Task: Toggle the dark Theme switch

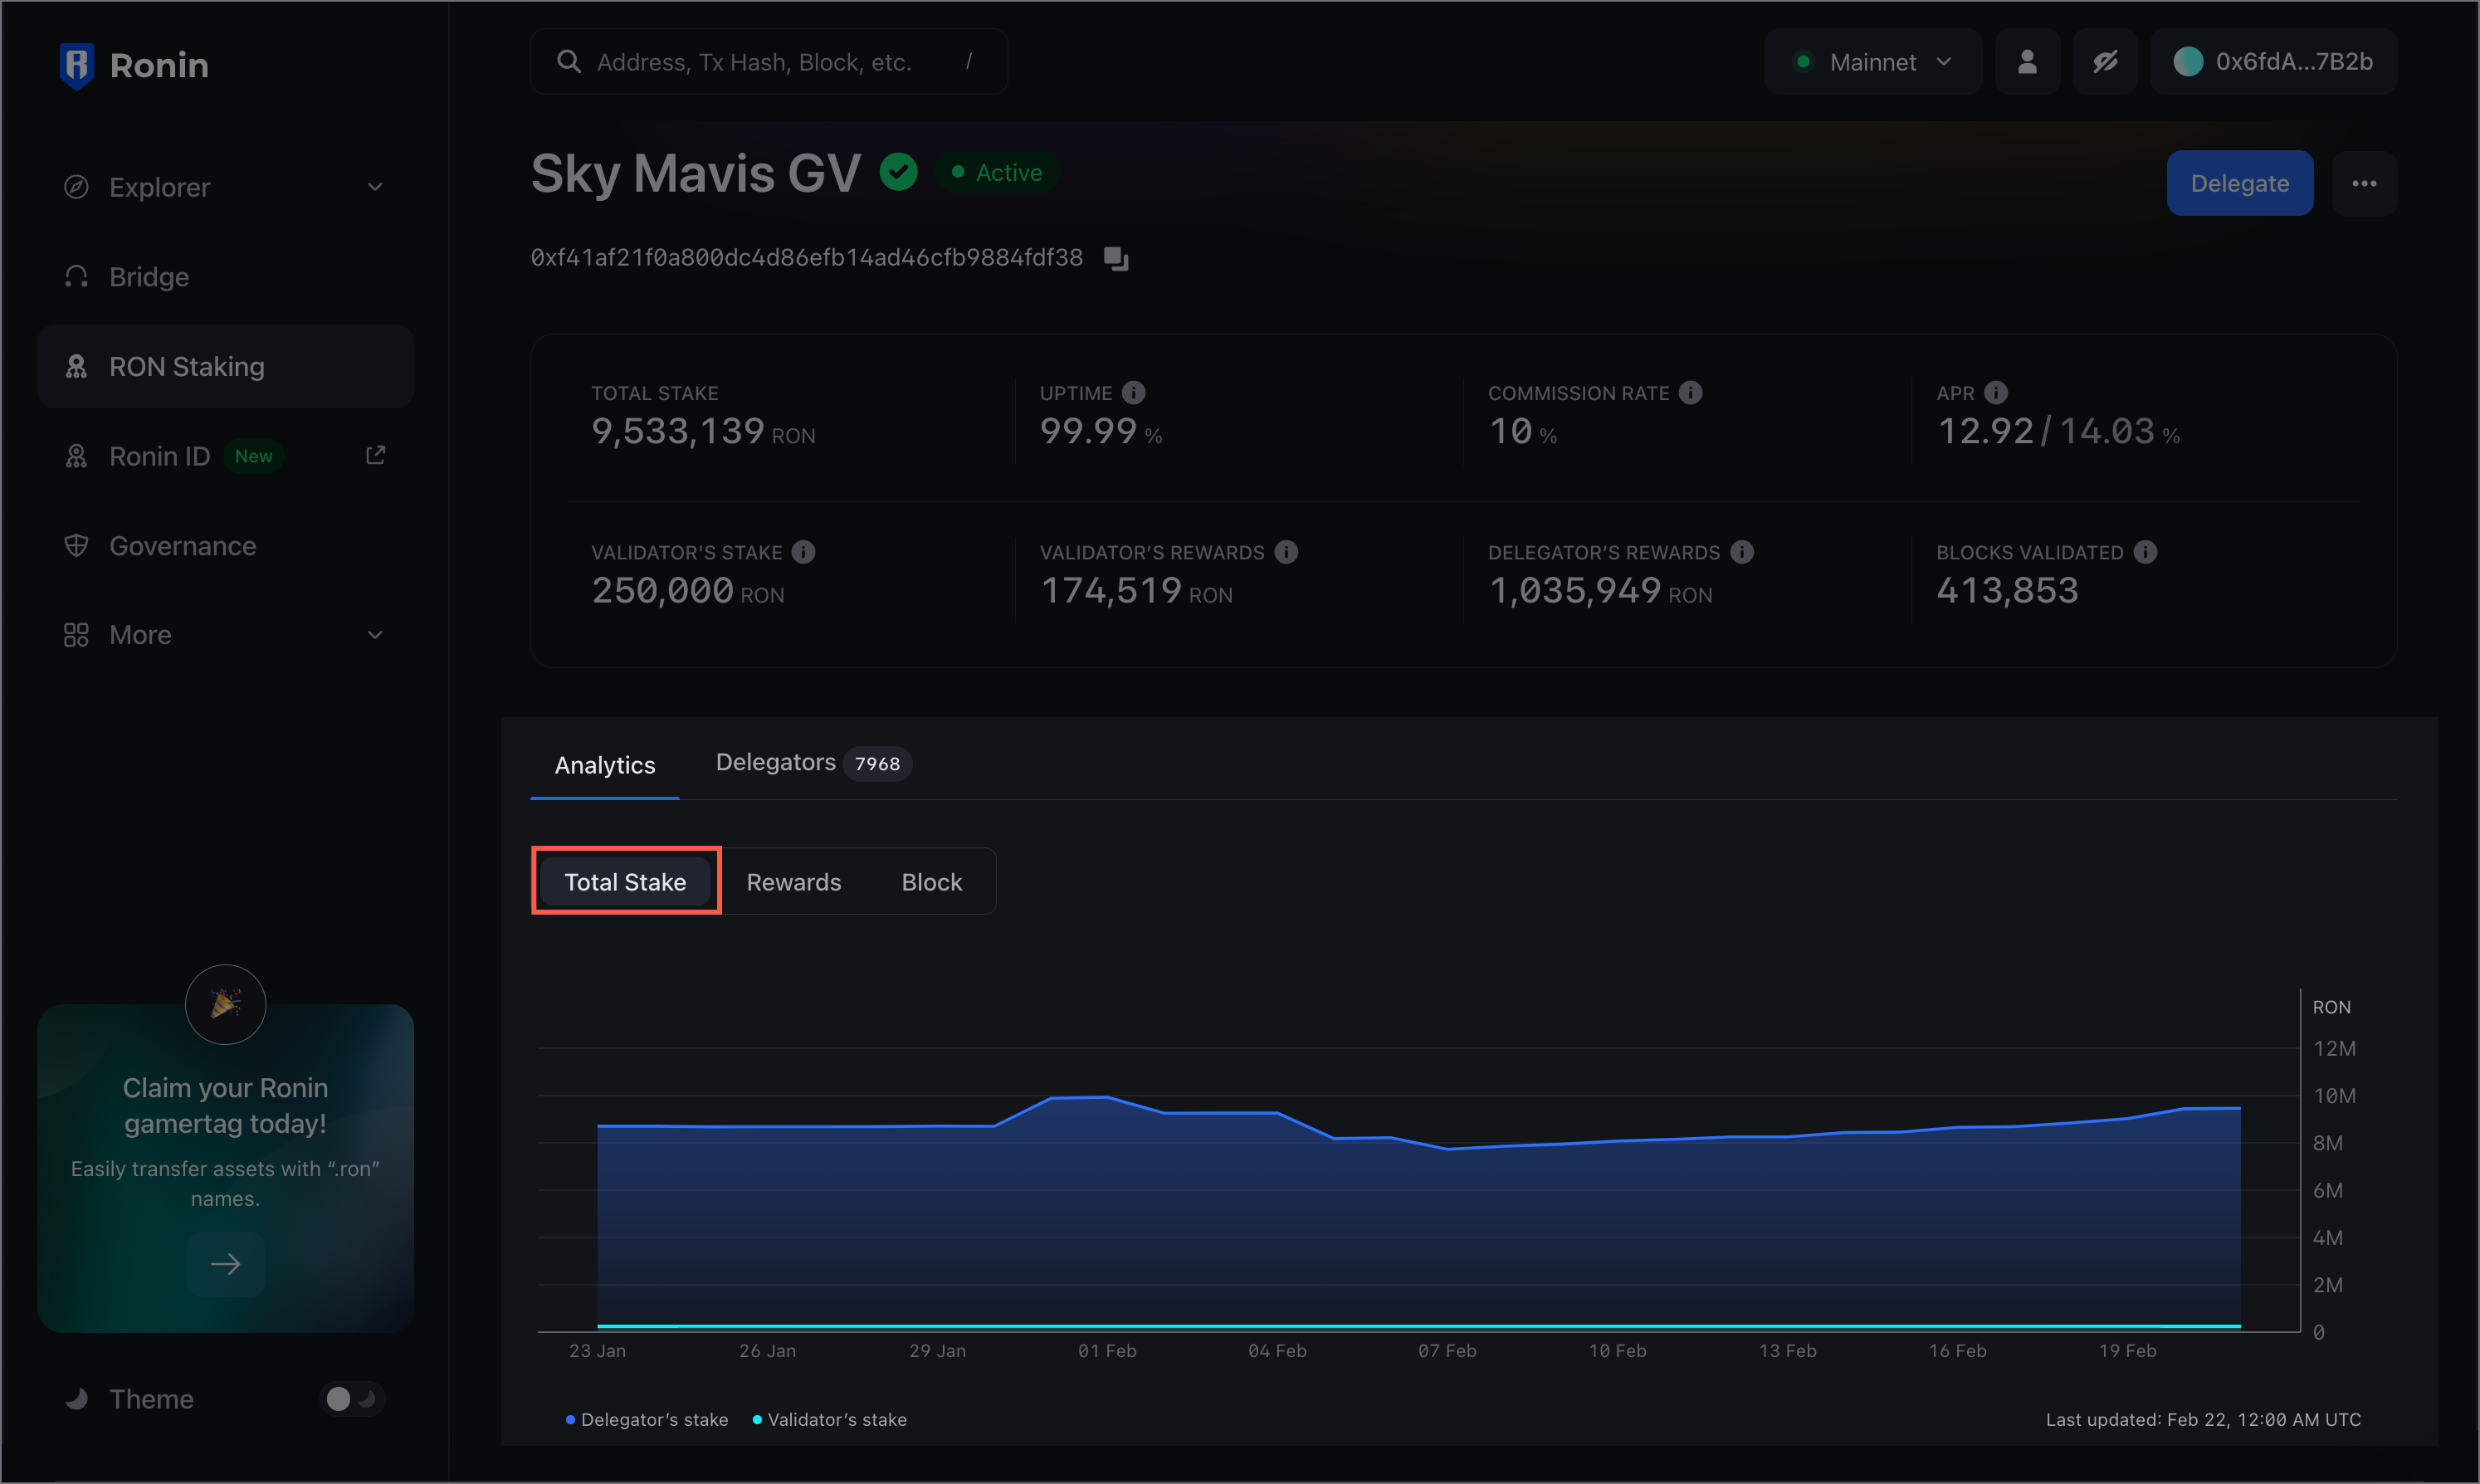Action: click(x=352, y=1399)
